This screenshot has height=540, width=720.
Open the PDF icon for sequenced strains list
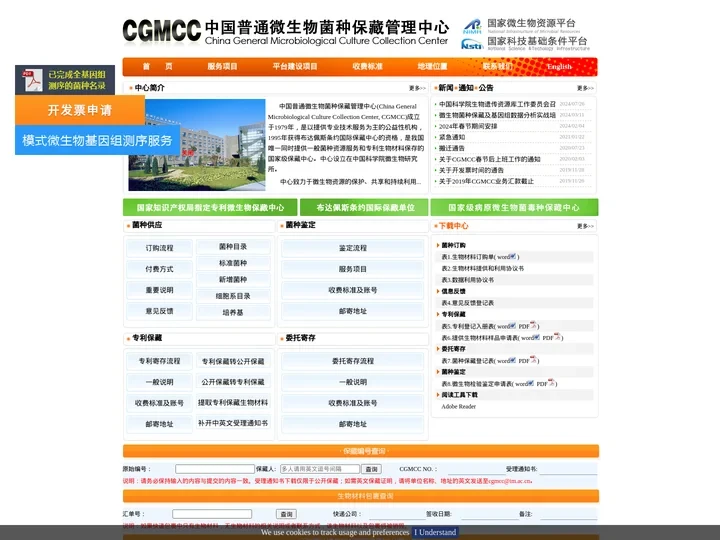pos(33,80)
